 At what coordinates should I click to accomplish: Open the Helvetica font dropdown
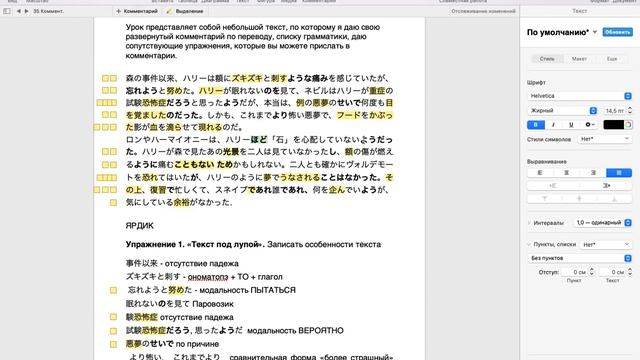(x=579, y=96)
